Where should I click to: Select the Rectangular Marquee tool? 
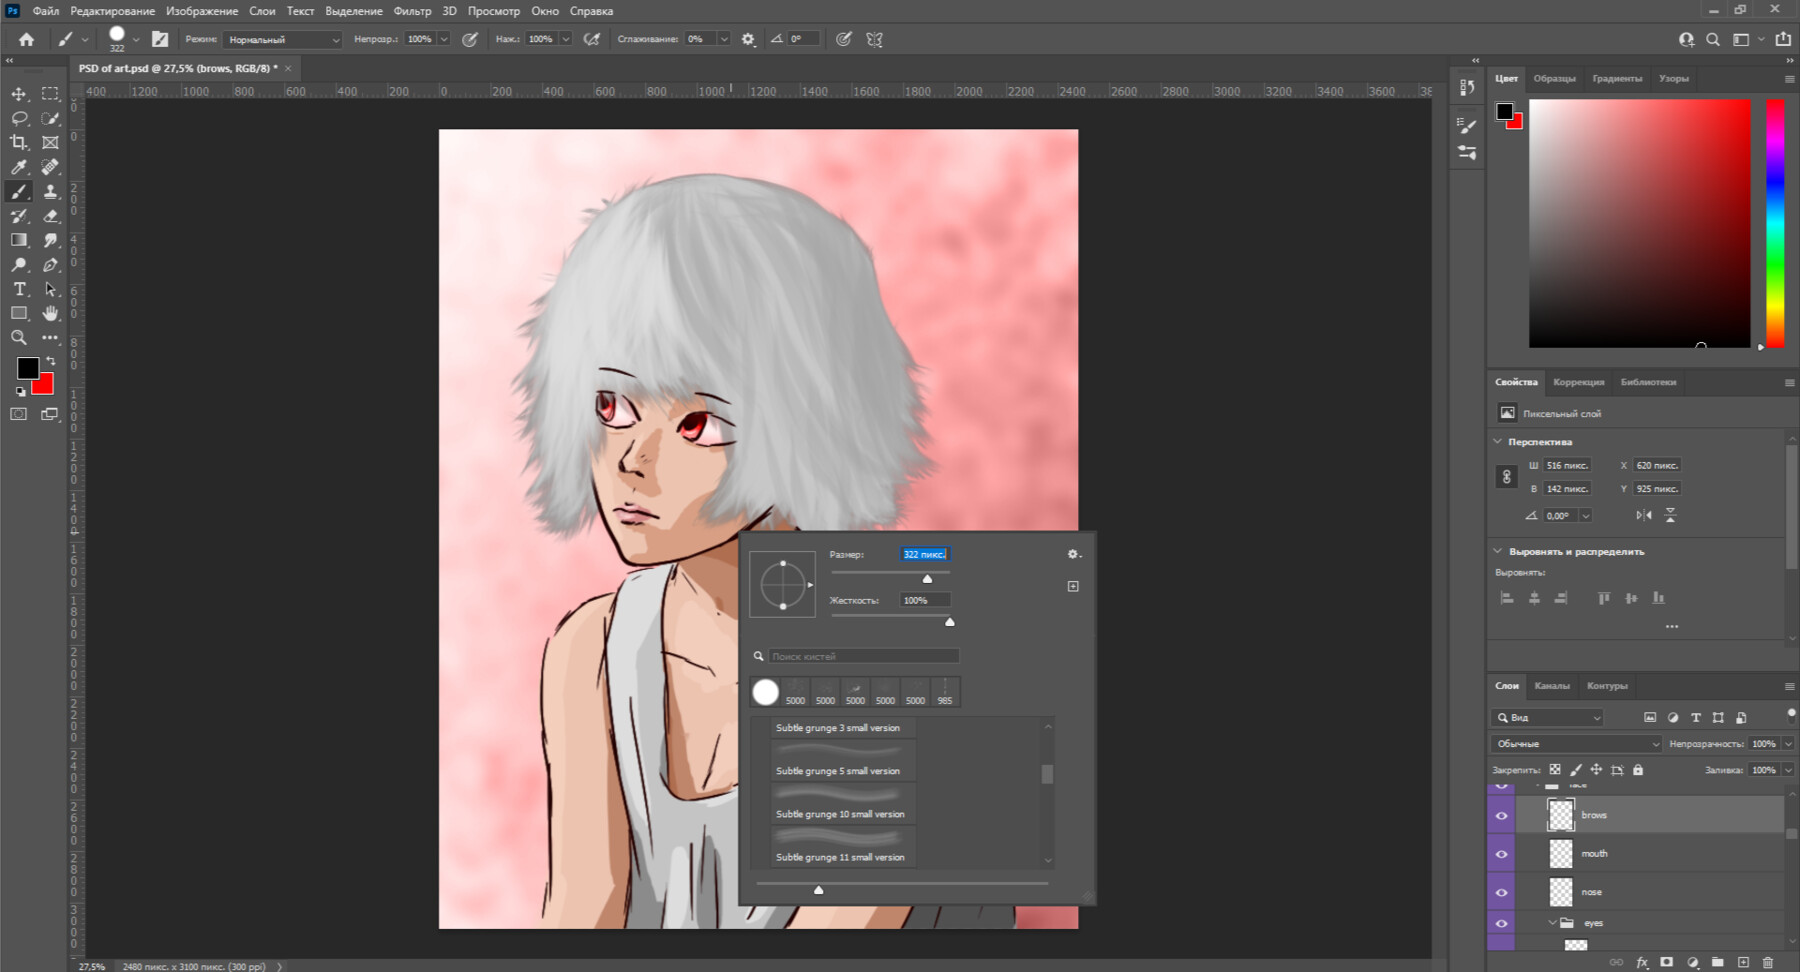50,94
